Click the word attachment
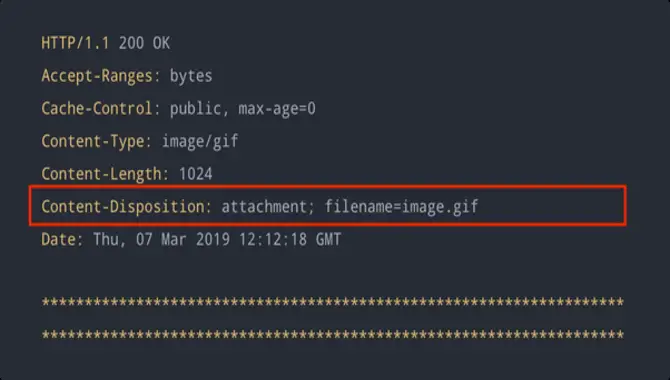 pyautogui.click(x=264, y=206)
